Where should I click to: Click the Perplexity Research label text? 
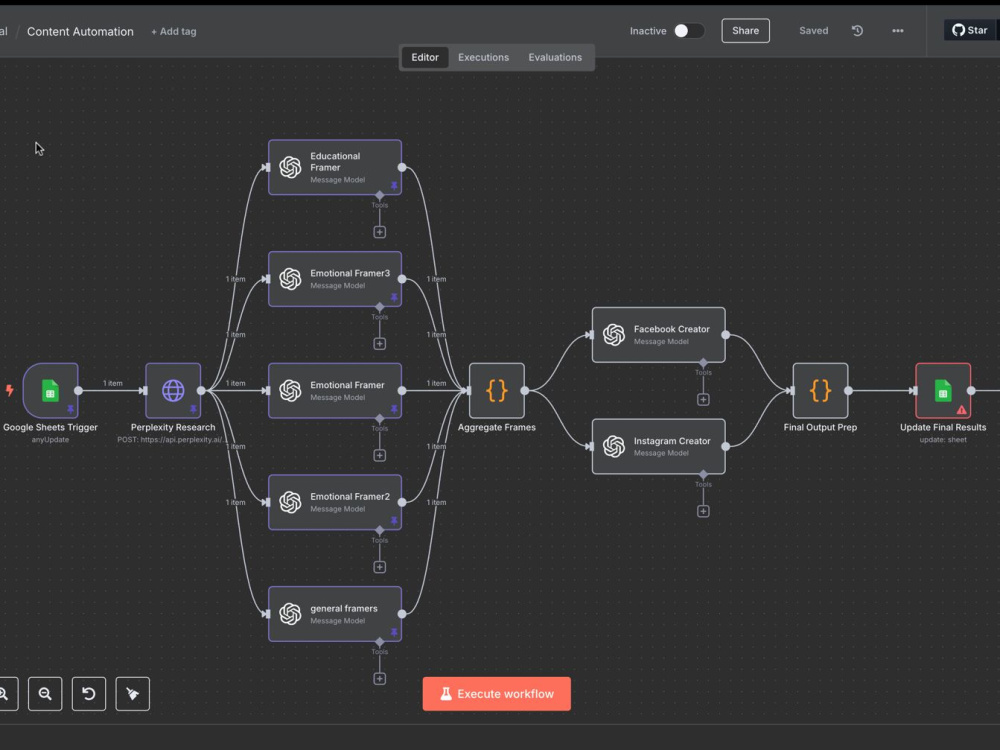173,427
